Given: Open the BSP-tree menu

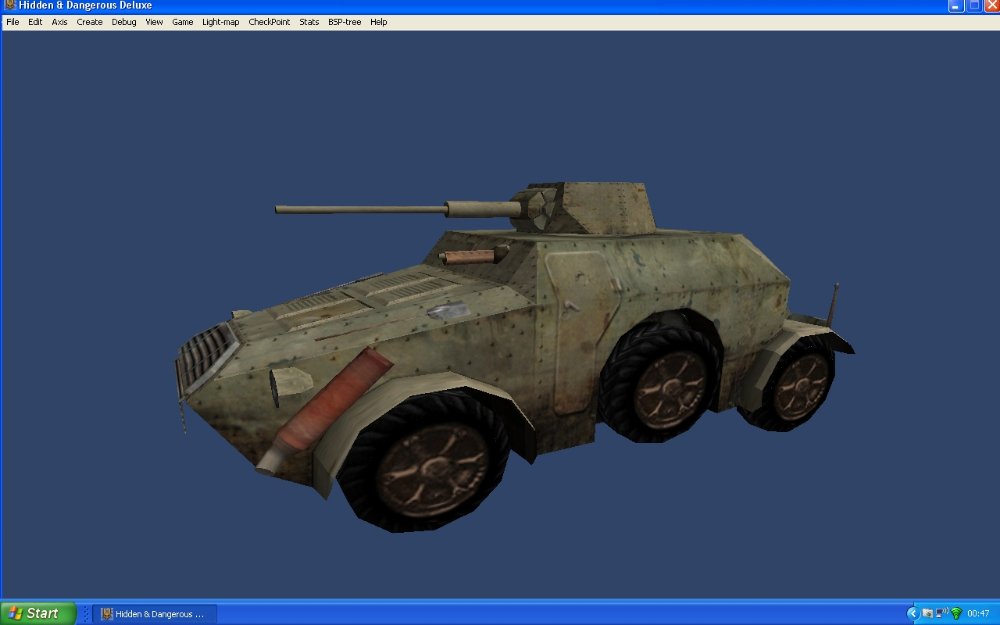Looking at the screenshot, I should pos(345,22).
